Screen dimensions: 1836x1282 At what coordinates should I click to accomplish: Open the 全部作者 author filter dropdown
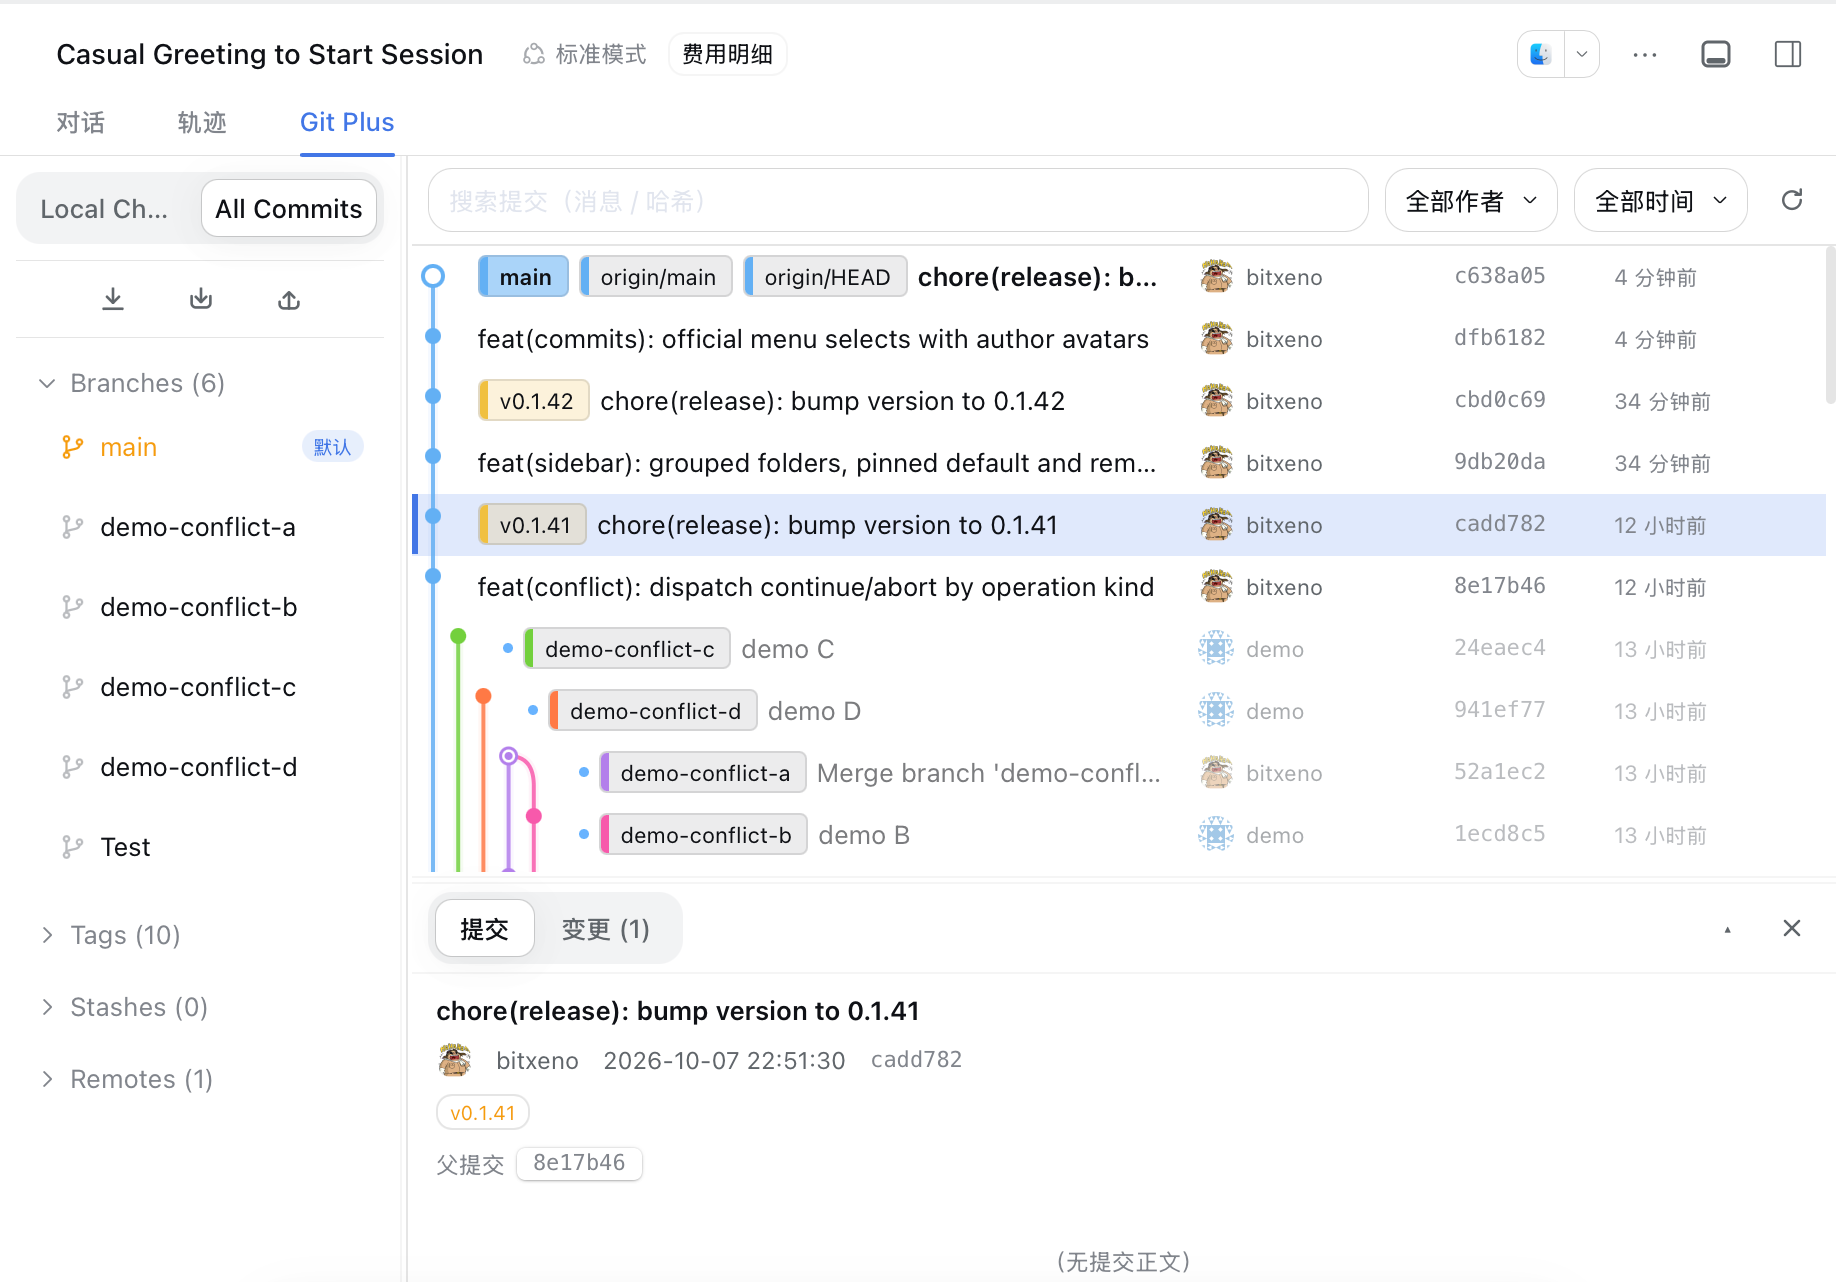(x=1471, y=200)
